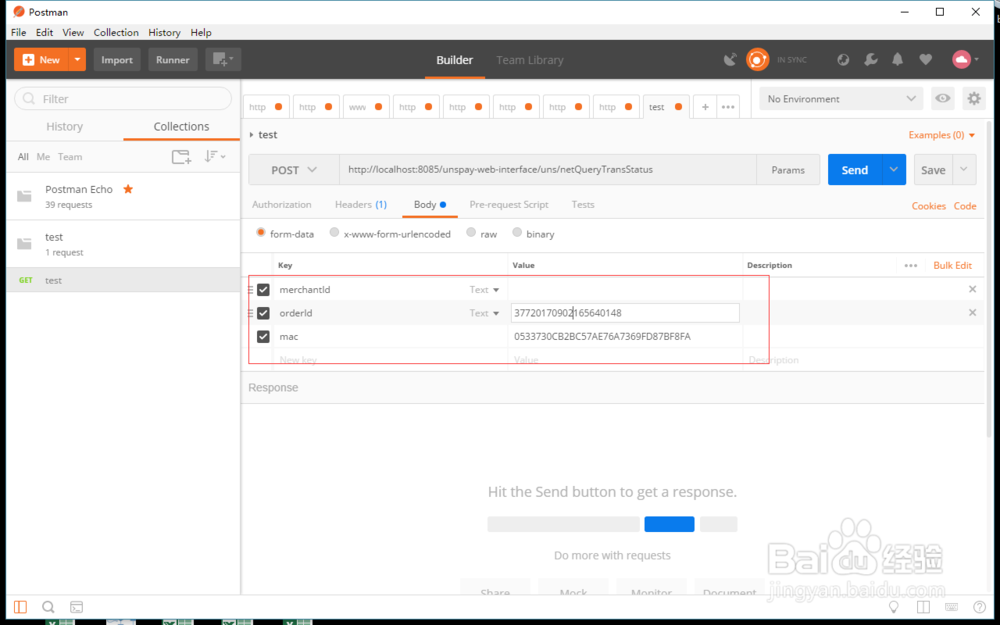Open the collection sort order icon

click(214, 156)
